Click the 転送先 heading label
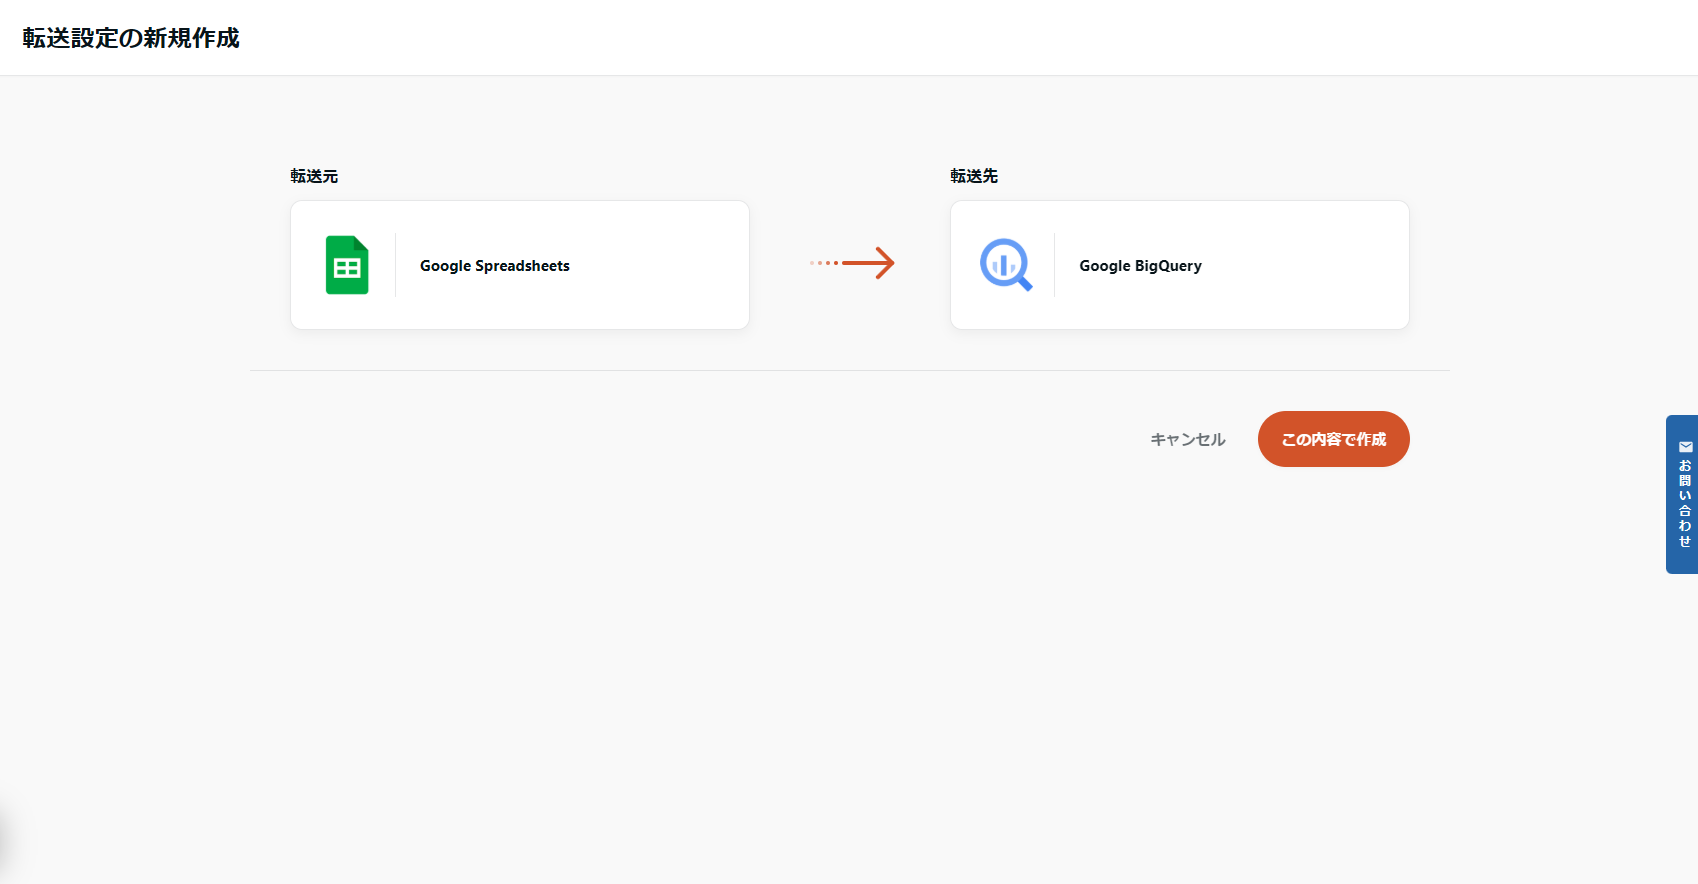Viewport: 1698px width, 884px height. coord(974,176)
